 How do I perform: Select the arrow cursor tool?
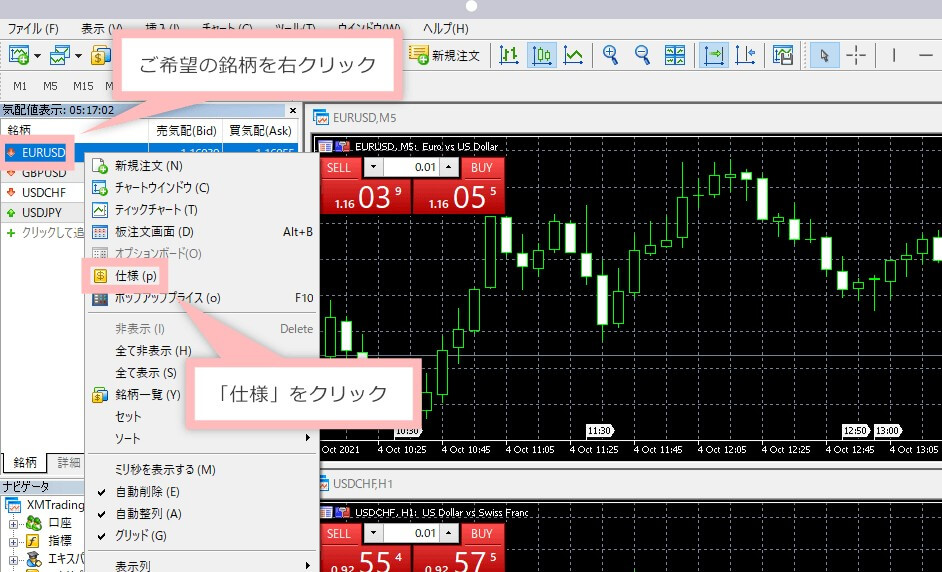point(824,56)
